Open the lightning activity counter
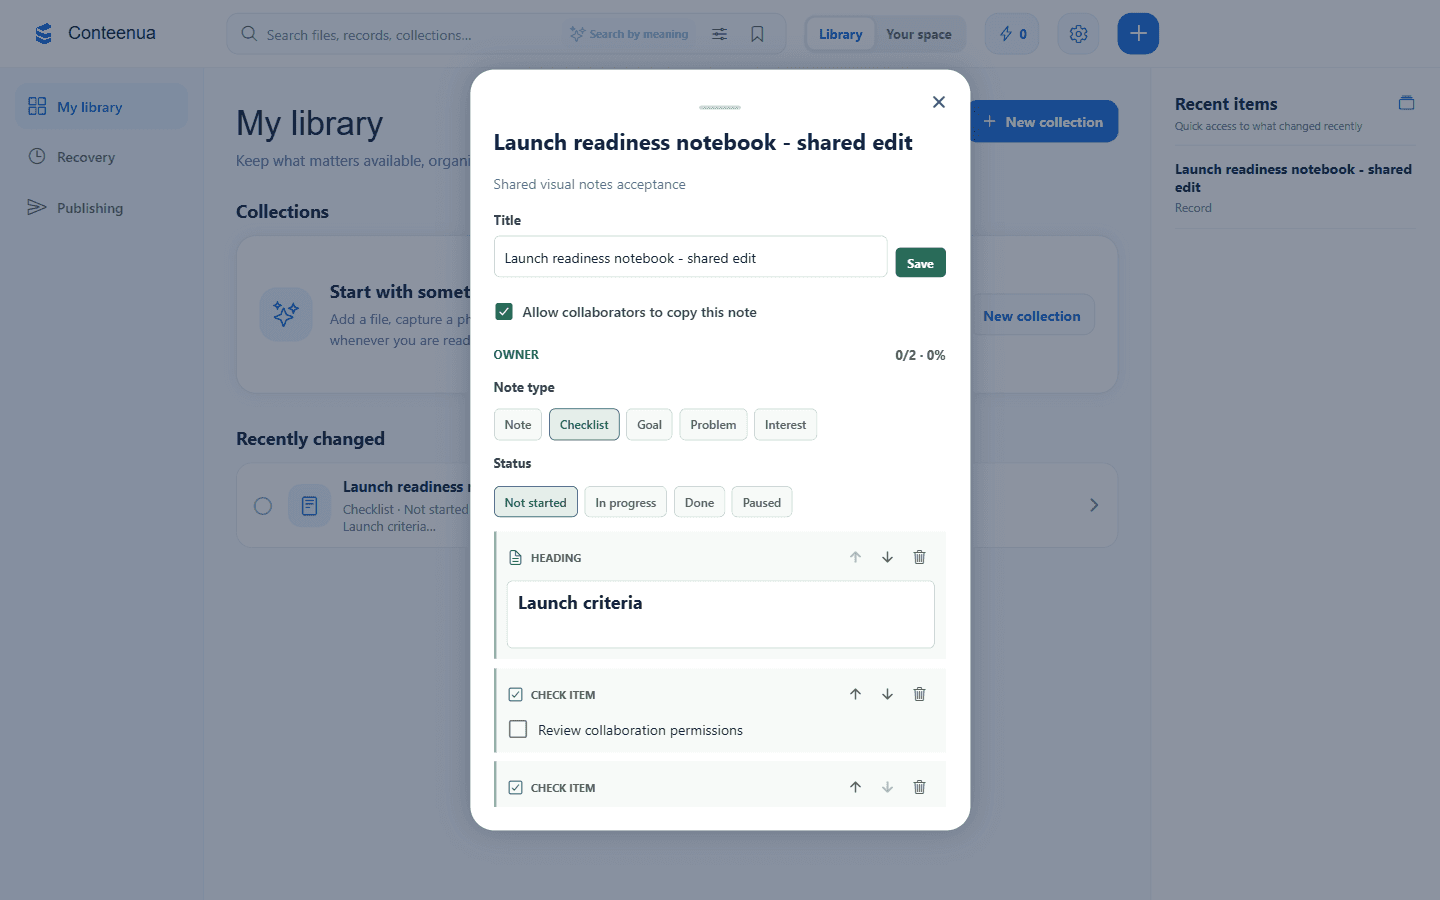This screenshot has height=900, width=1440. 1012,34
